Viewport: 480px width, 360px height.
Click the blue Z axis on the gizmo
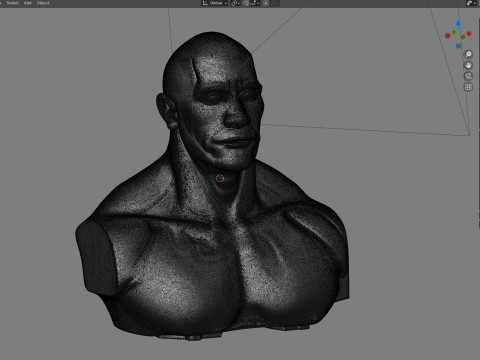pos(458,23)
